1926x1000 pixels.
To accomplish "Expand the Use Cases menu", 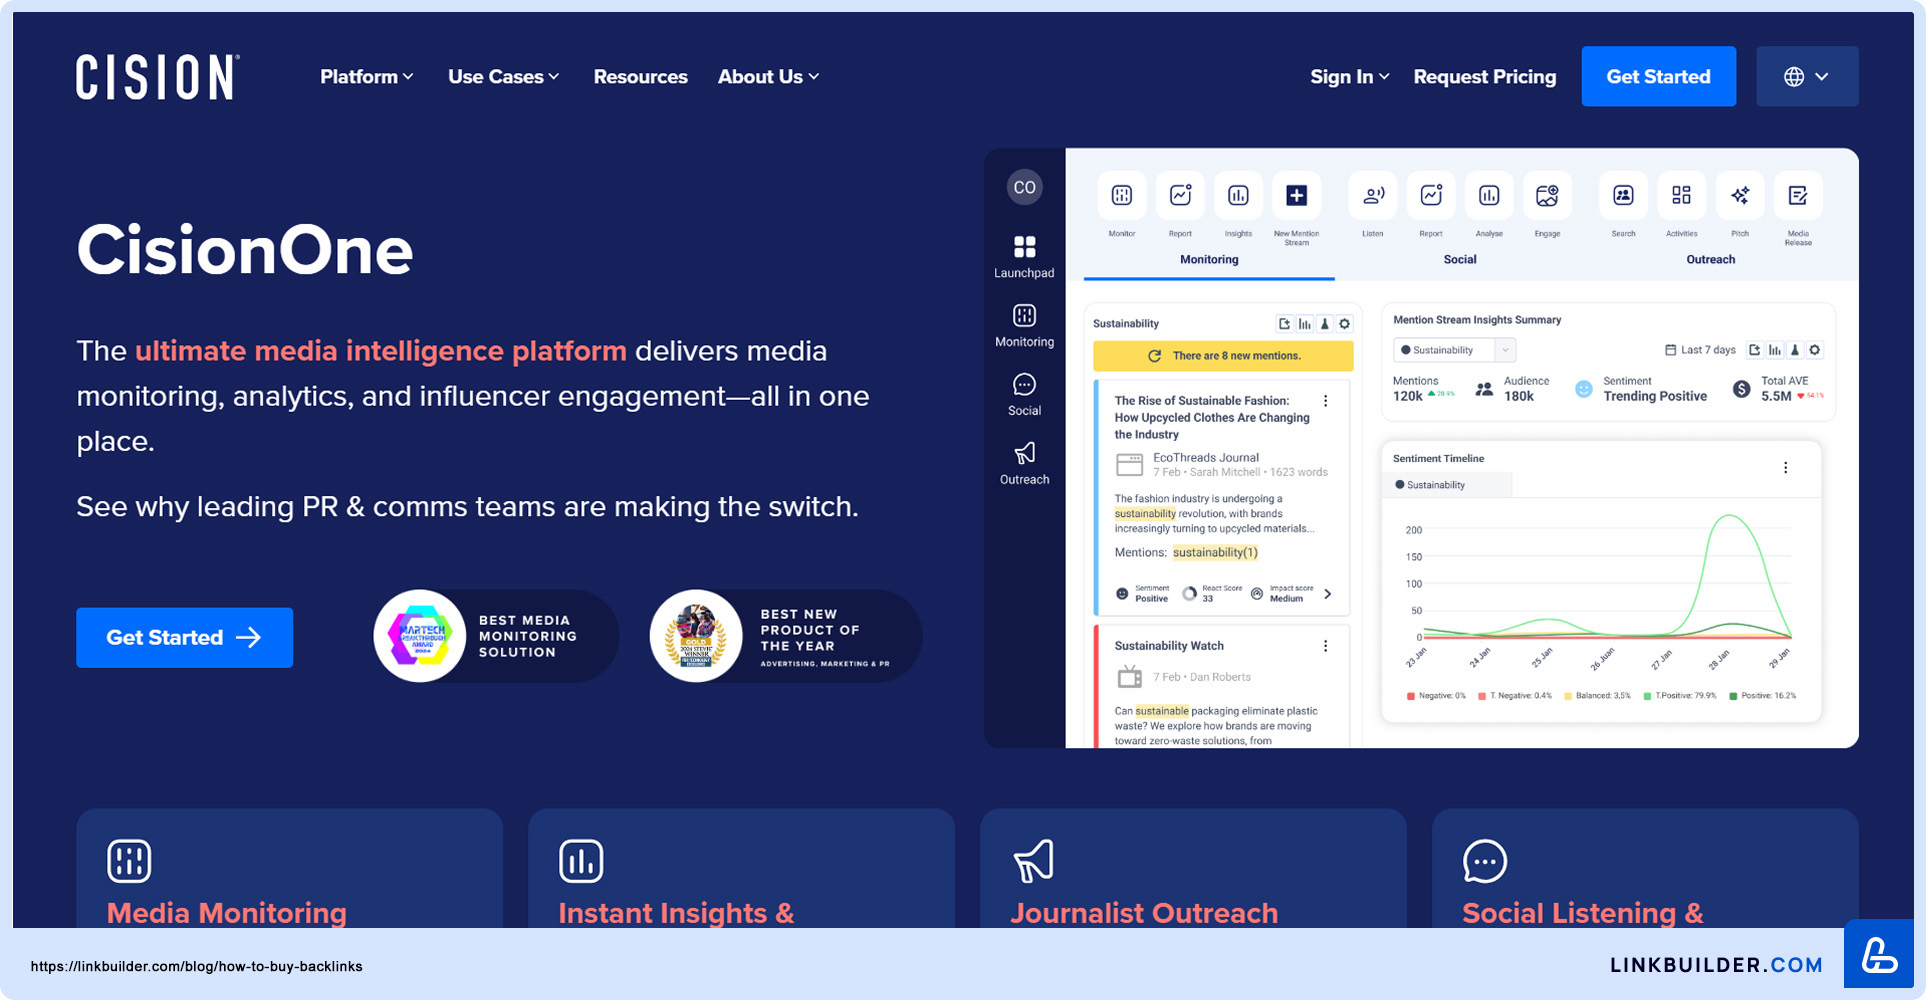I will coord(503,77).
